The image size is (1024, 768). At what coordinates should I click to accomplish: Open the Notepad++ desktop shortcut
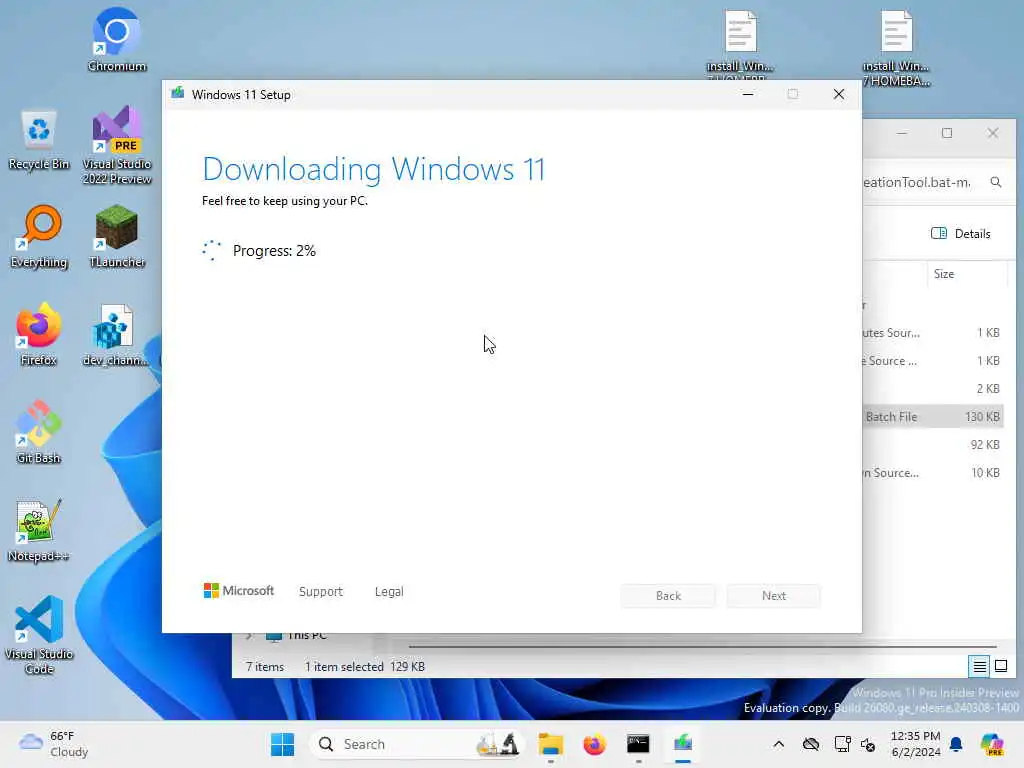pos(38,530)
